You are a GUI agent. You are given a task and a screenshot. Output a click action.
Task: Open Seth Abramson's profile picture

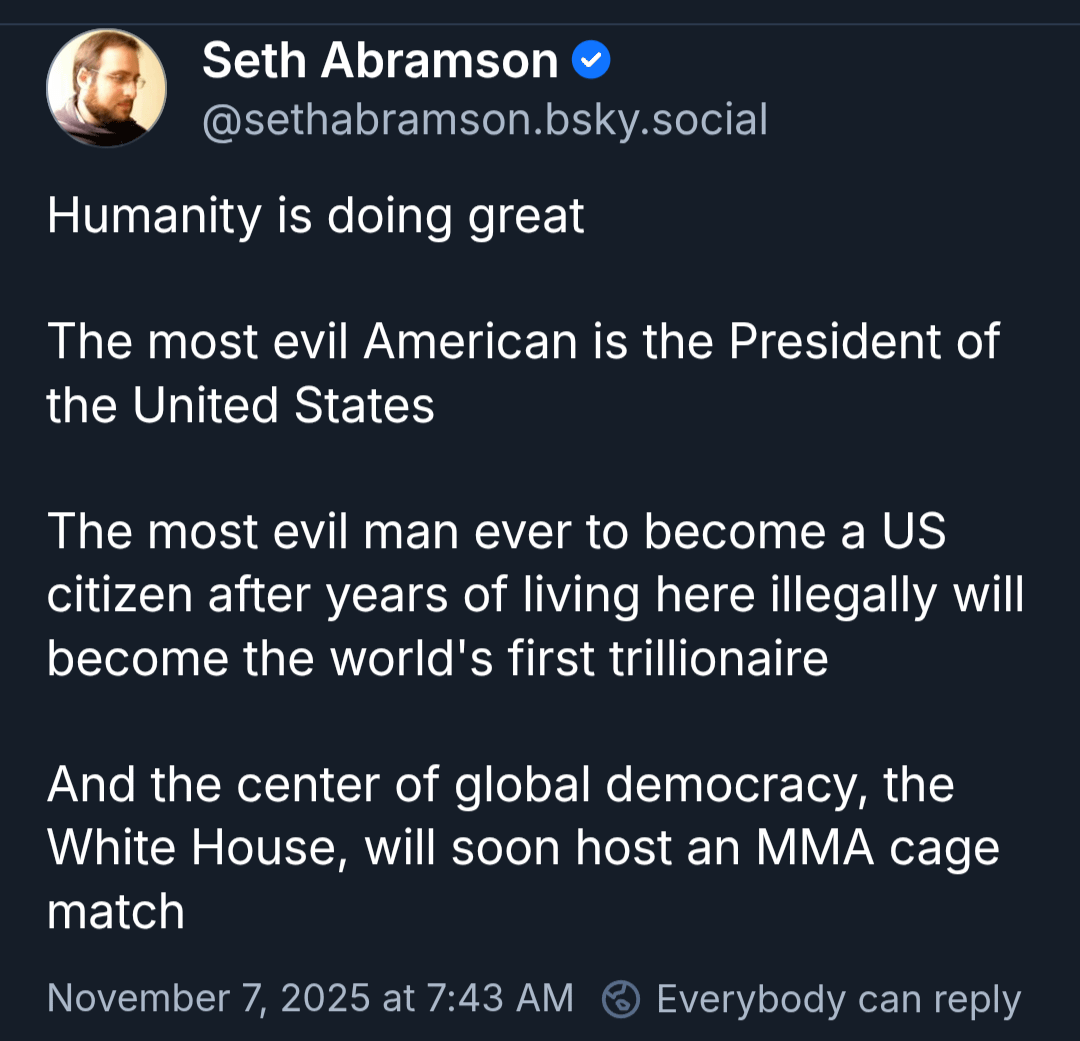pyautogui.click(x=106, y=88)
